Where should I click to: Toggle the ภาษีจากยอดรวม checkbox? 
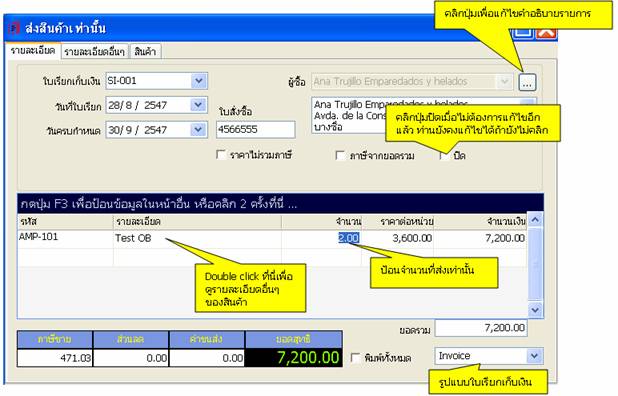coord(340,156)
